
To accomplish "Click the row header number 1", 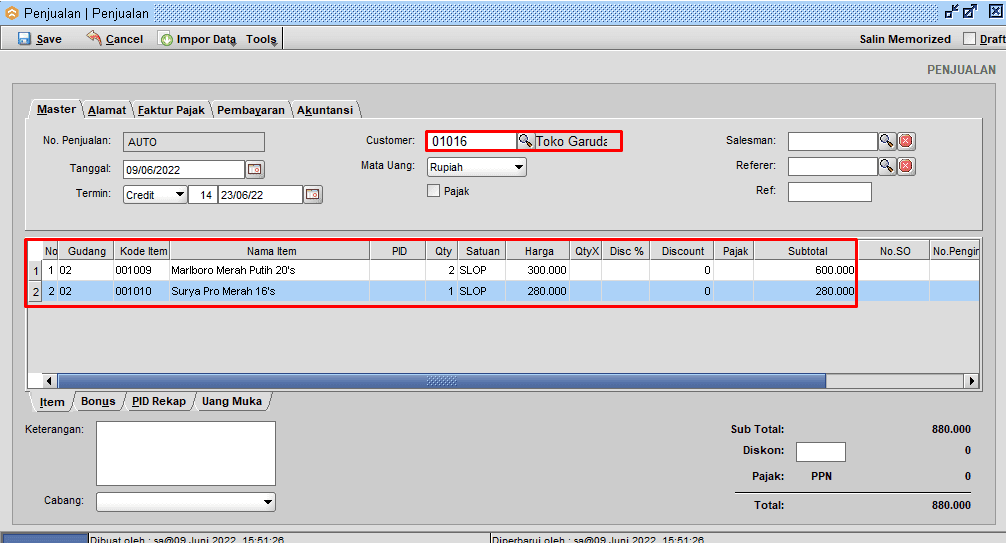I will 35,271.
